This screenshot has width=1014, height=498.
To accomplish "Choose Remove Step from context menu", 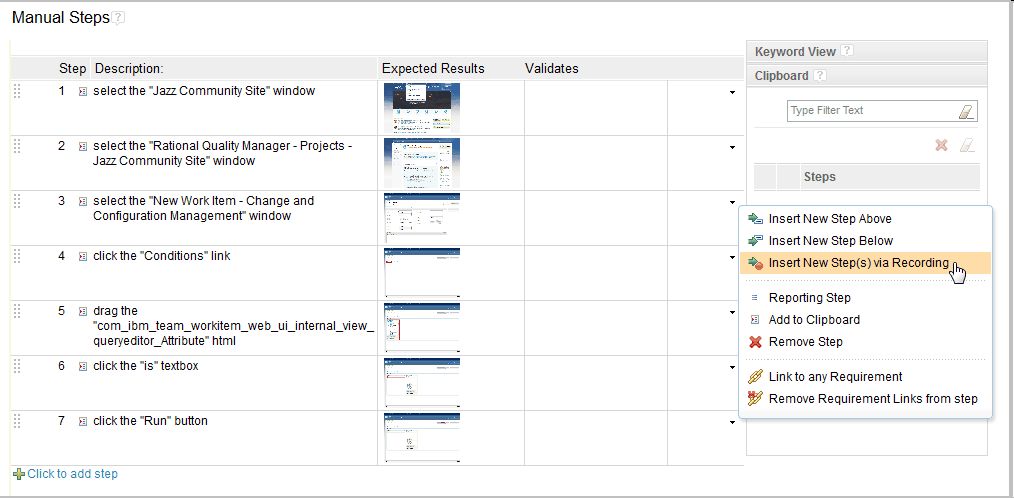I will click(865, 341).
